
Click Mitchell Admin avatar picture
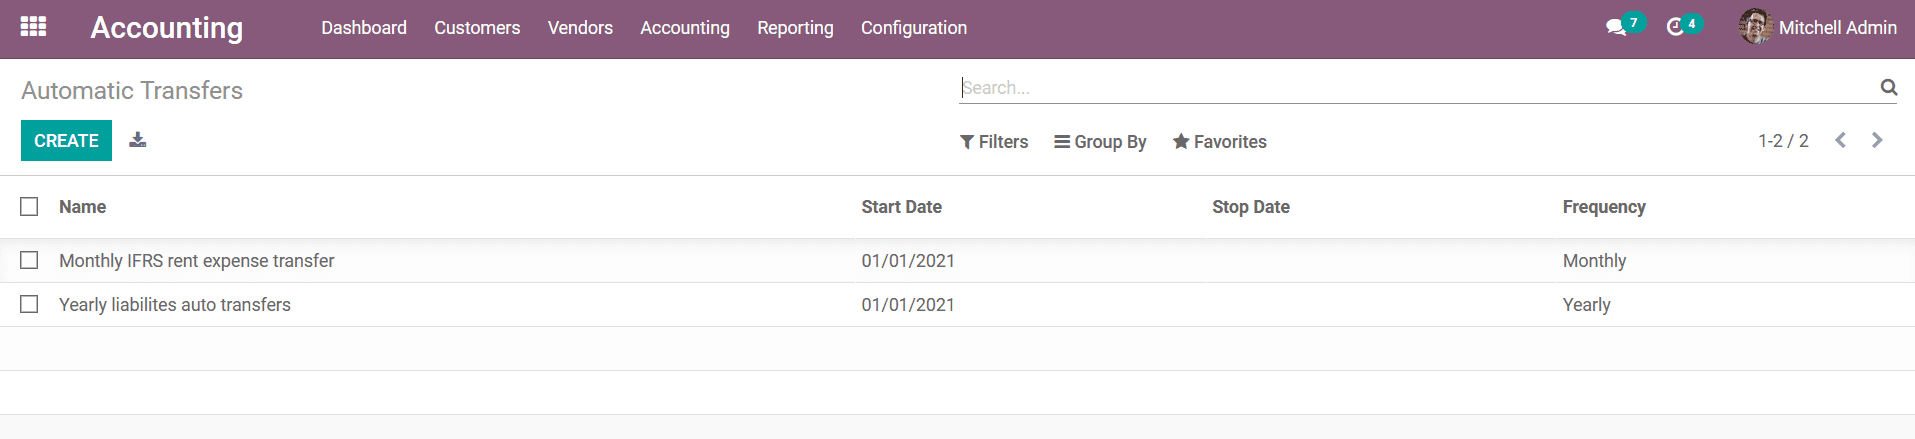1755,27
